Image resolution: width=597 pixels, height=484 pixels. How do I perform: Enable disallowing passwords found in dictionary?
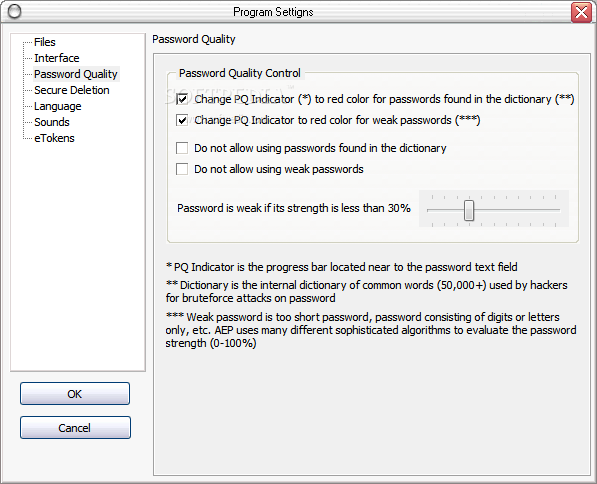182,148
